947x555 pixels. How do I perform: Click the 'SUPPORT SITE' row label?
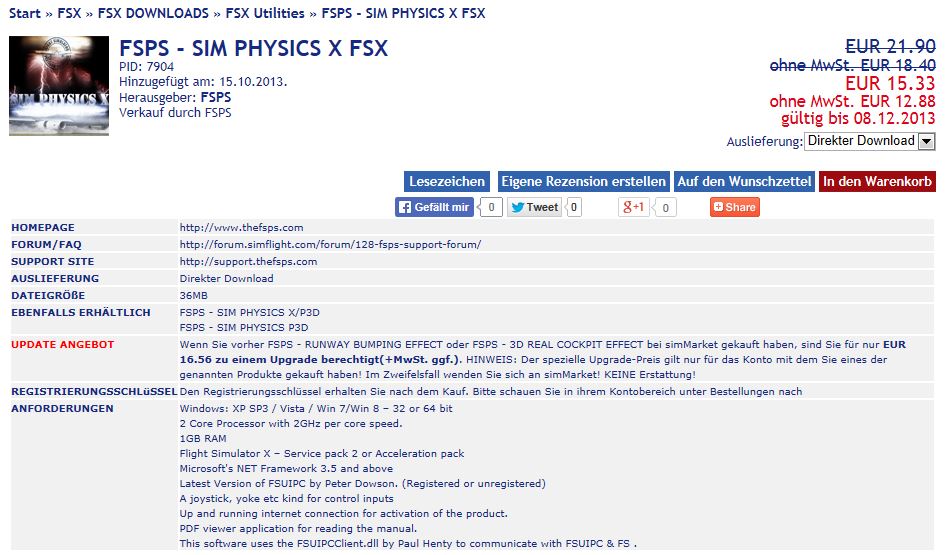[53, 261]
